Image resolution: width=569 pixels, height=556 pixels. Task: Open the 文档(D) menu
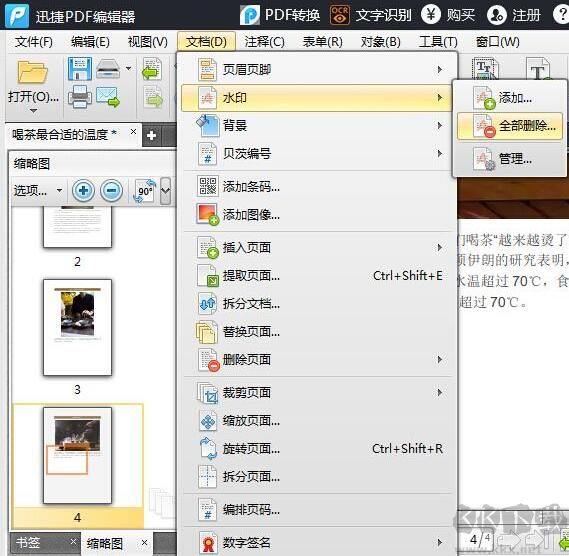pos(206,42)
